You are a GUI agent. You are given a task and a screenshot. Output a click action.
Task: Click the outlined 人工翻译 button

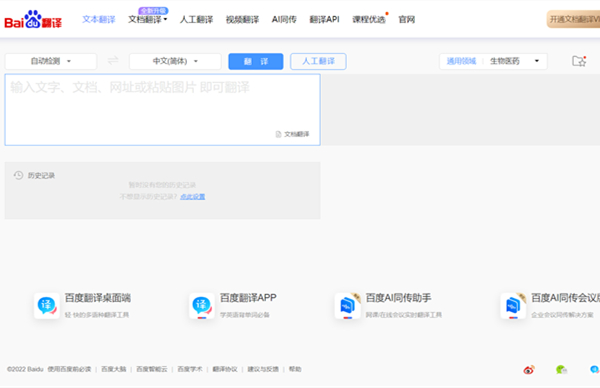pos(318,61)
